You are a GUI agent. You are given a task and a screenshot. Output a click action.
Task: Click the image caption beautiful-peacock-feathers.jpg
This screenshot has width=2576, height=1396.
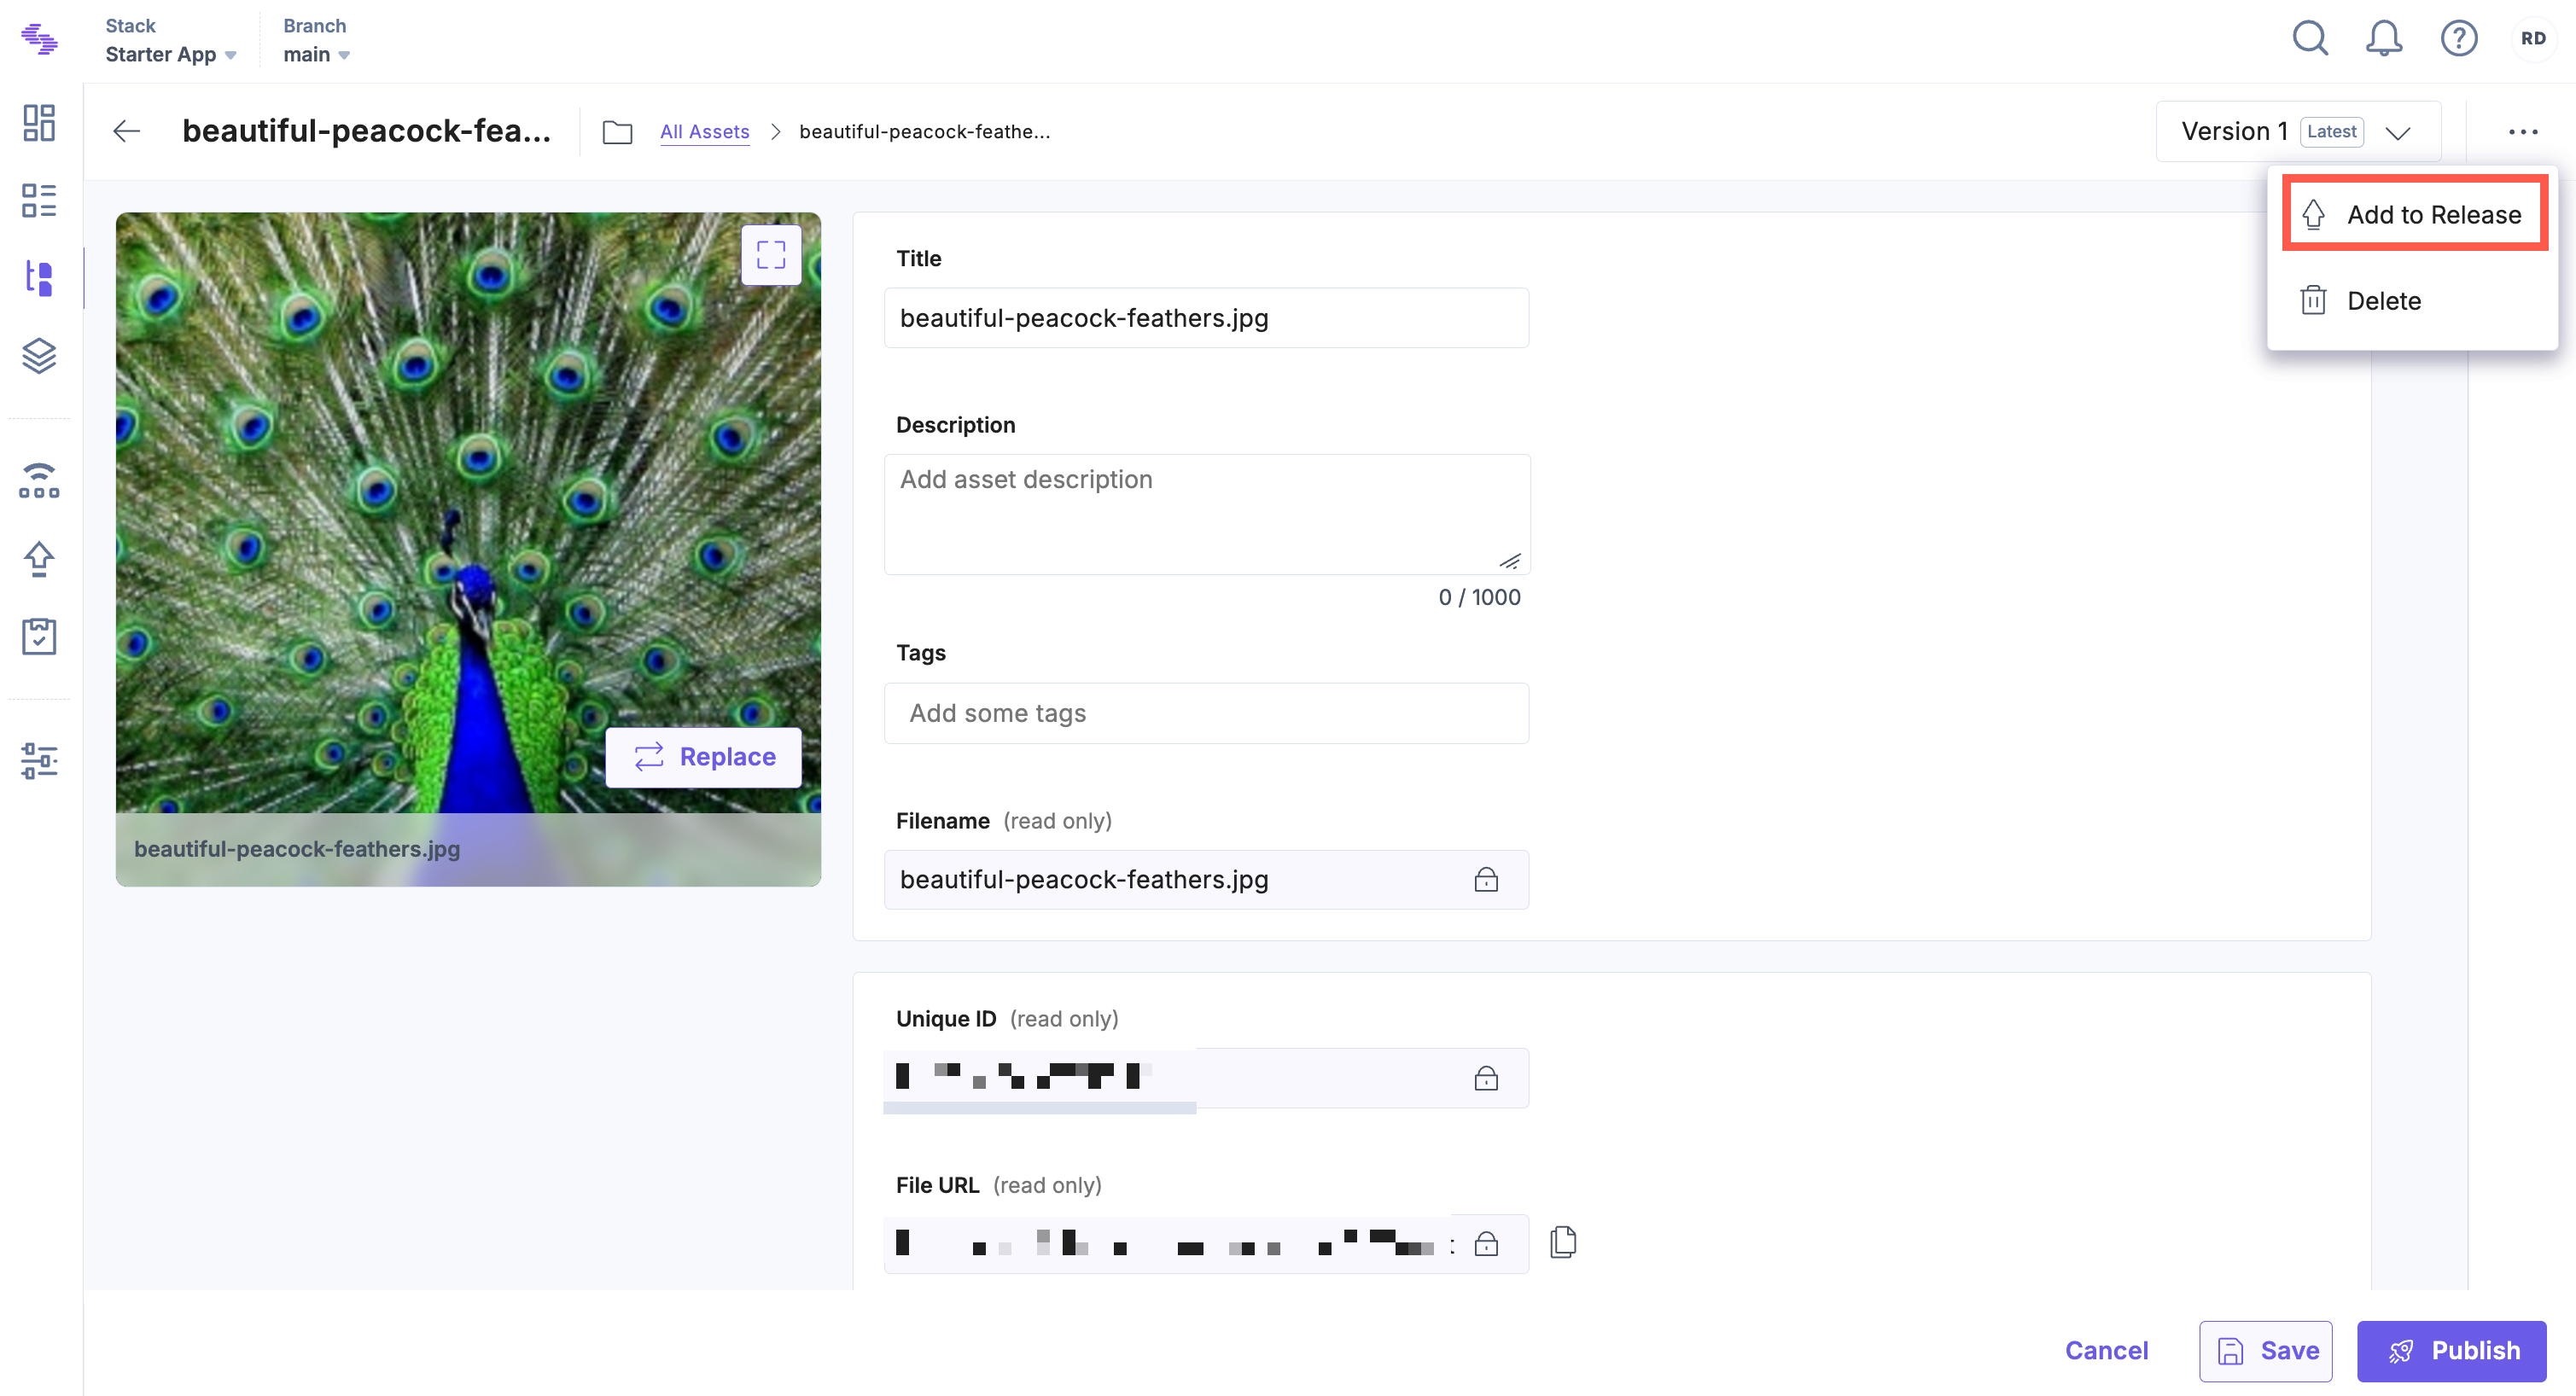tap(297, 849)
